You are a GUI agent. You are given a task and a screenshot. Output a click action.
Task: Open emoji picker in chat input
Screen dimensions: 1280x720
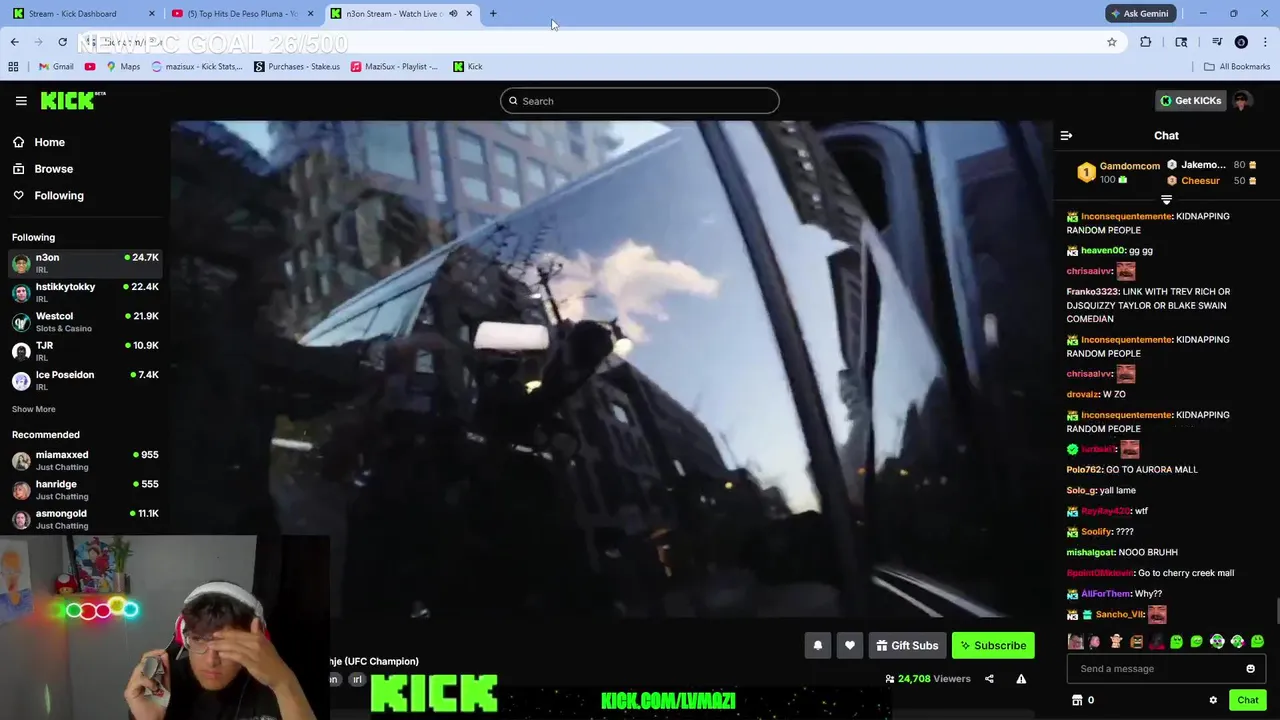(x=1250, y=669)
